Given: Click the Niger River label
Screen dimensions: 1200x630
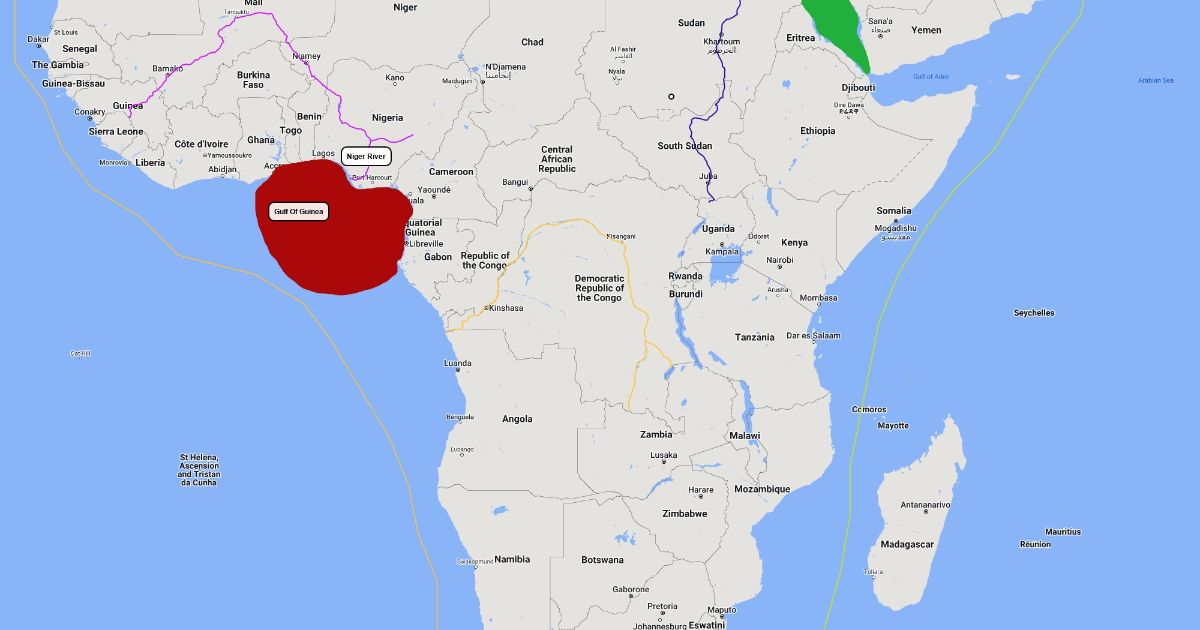Looking at the screenshot, I should coord(365,156).
